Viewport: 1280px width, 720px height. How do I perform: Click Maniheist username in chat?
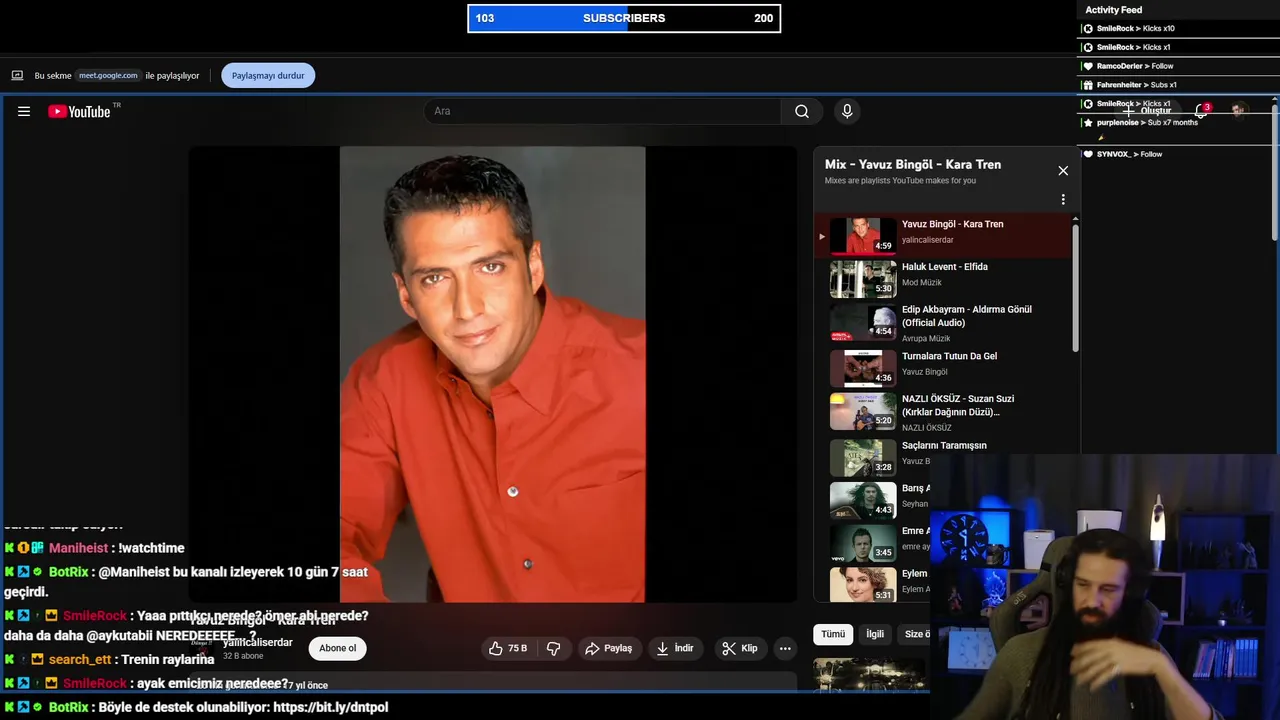pos(78,548)
